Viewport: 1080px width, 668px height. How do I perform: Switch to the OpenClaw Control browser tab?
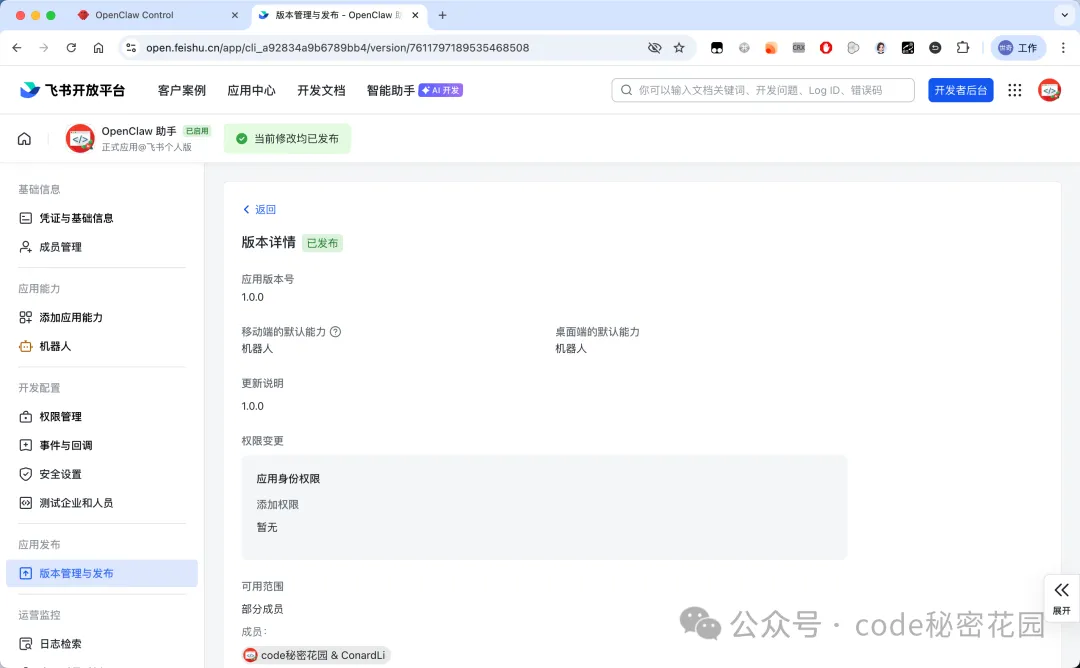135,15
